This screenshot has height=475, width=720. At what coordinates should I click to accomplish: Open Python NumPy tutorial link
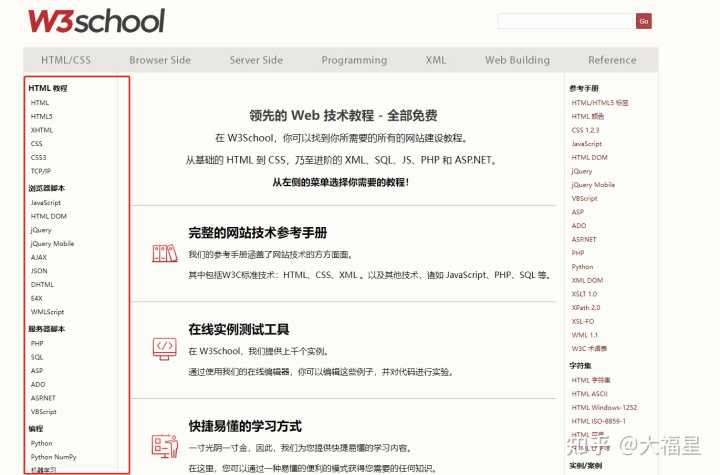53,457
